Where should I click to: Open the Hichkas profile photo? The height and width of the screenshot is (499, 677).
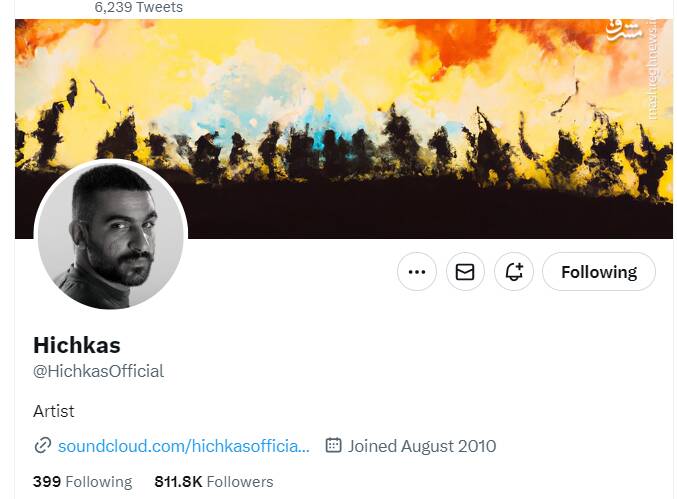[111, 236]
